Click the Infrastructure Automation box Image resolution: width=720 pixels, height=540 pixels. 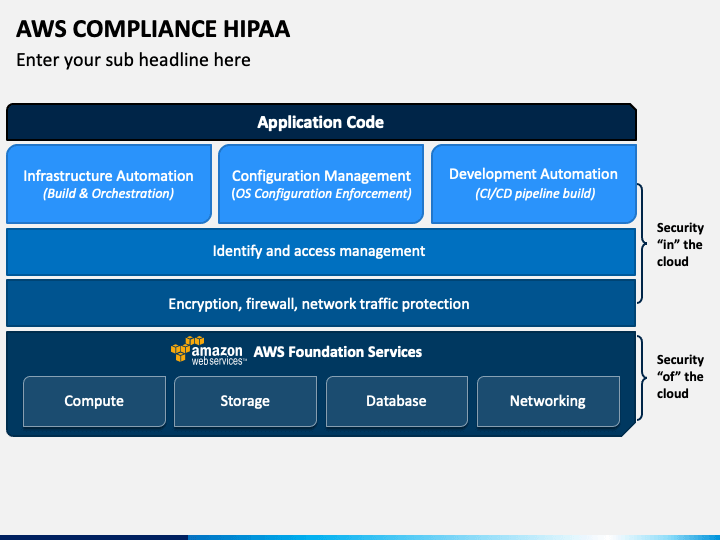coord(109,184)
